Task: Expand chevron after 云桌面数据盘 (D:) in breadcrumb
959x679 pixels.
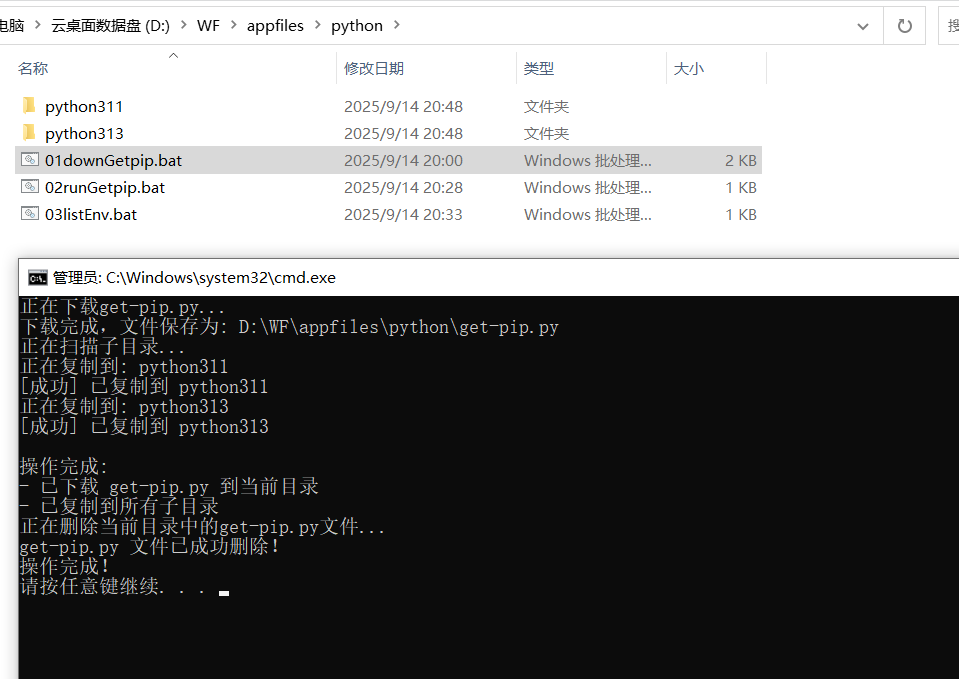Action: pos(183,25)
